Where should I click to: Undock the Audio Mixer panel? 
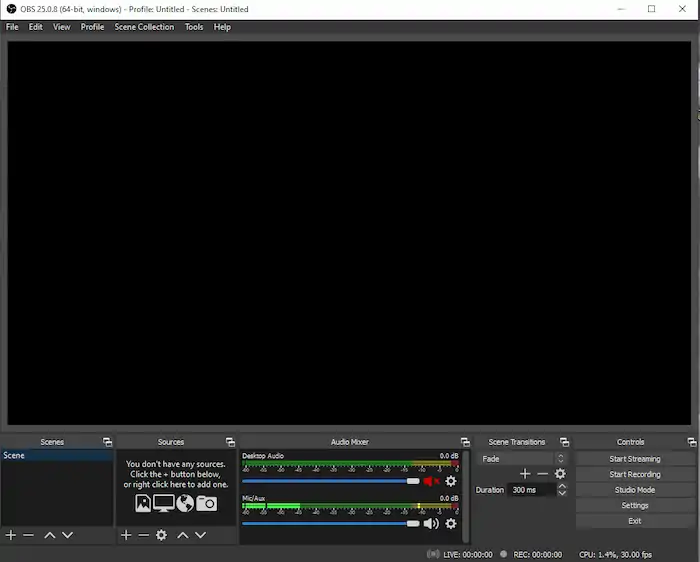465,442
